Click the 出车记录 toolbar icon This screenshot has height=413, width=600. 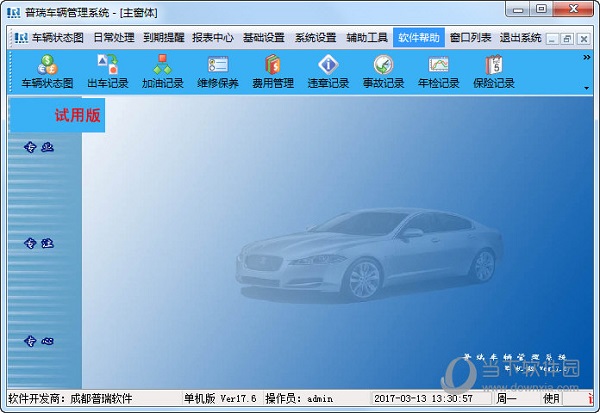108,73
